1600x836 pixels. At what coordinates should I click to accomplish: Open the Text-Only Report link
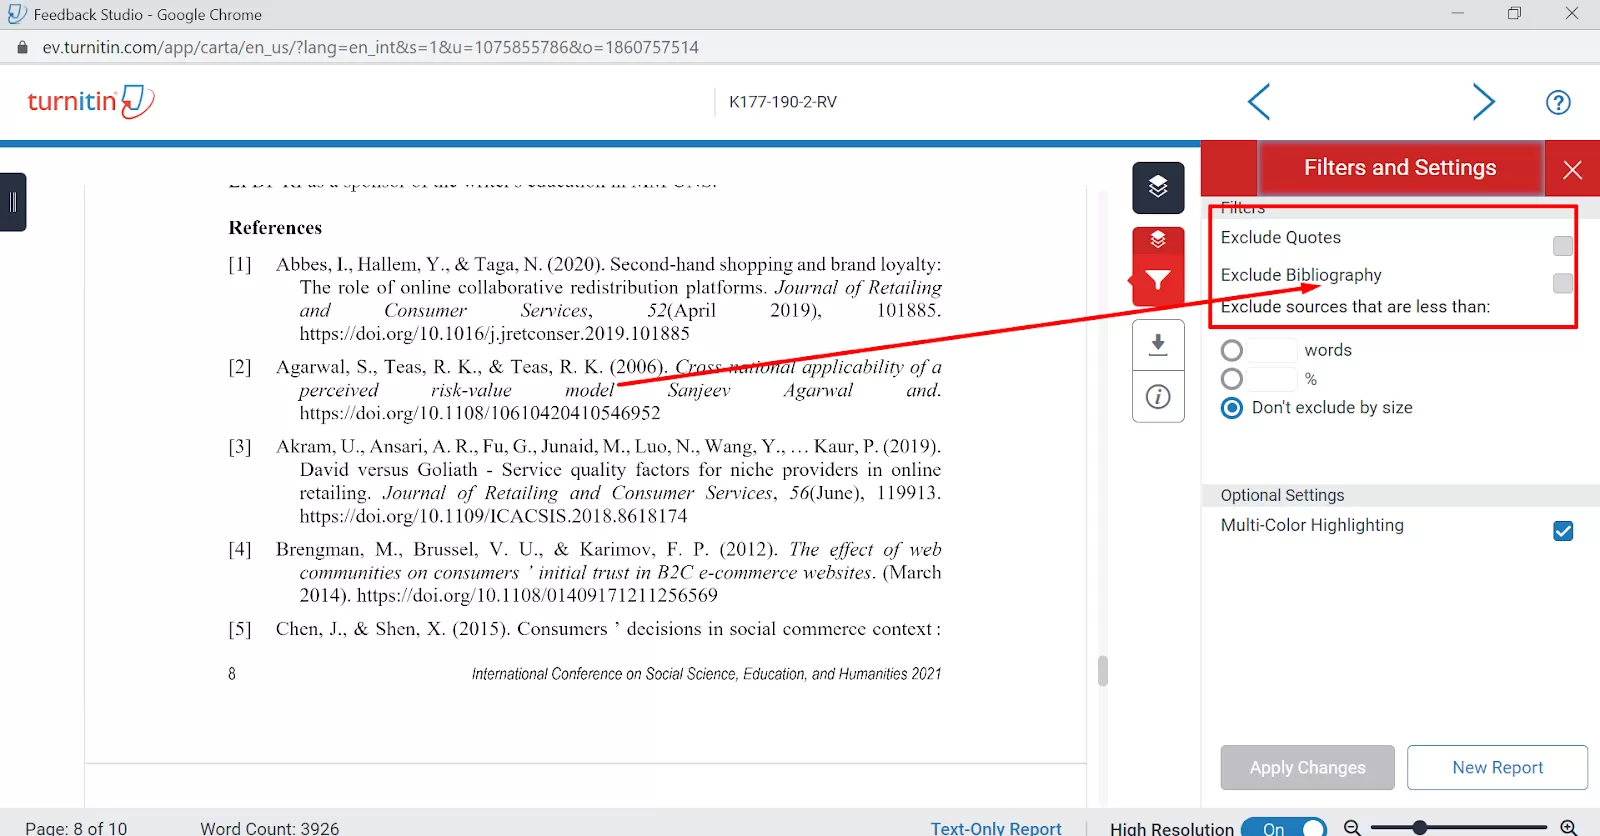click(995, 828)
